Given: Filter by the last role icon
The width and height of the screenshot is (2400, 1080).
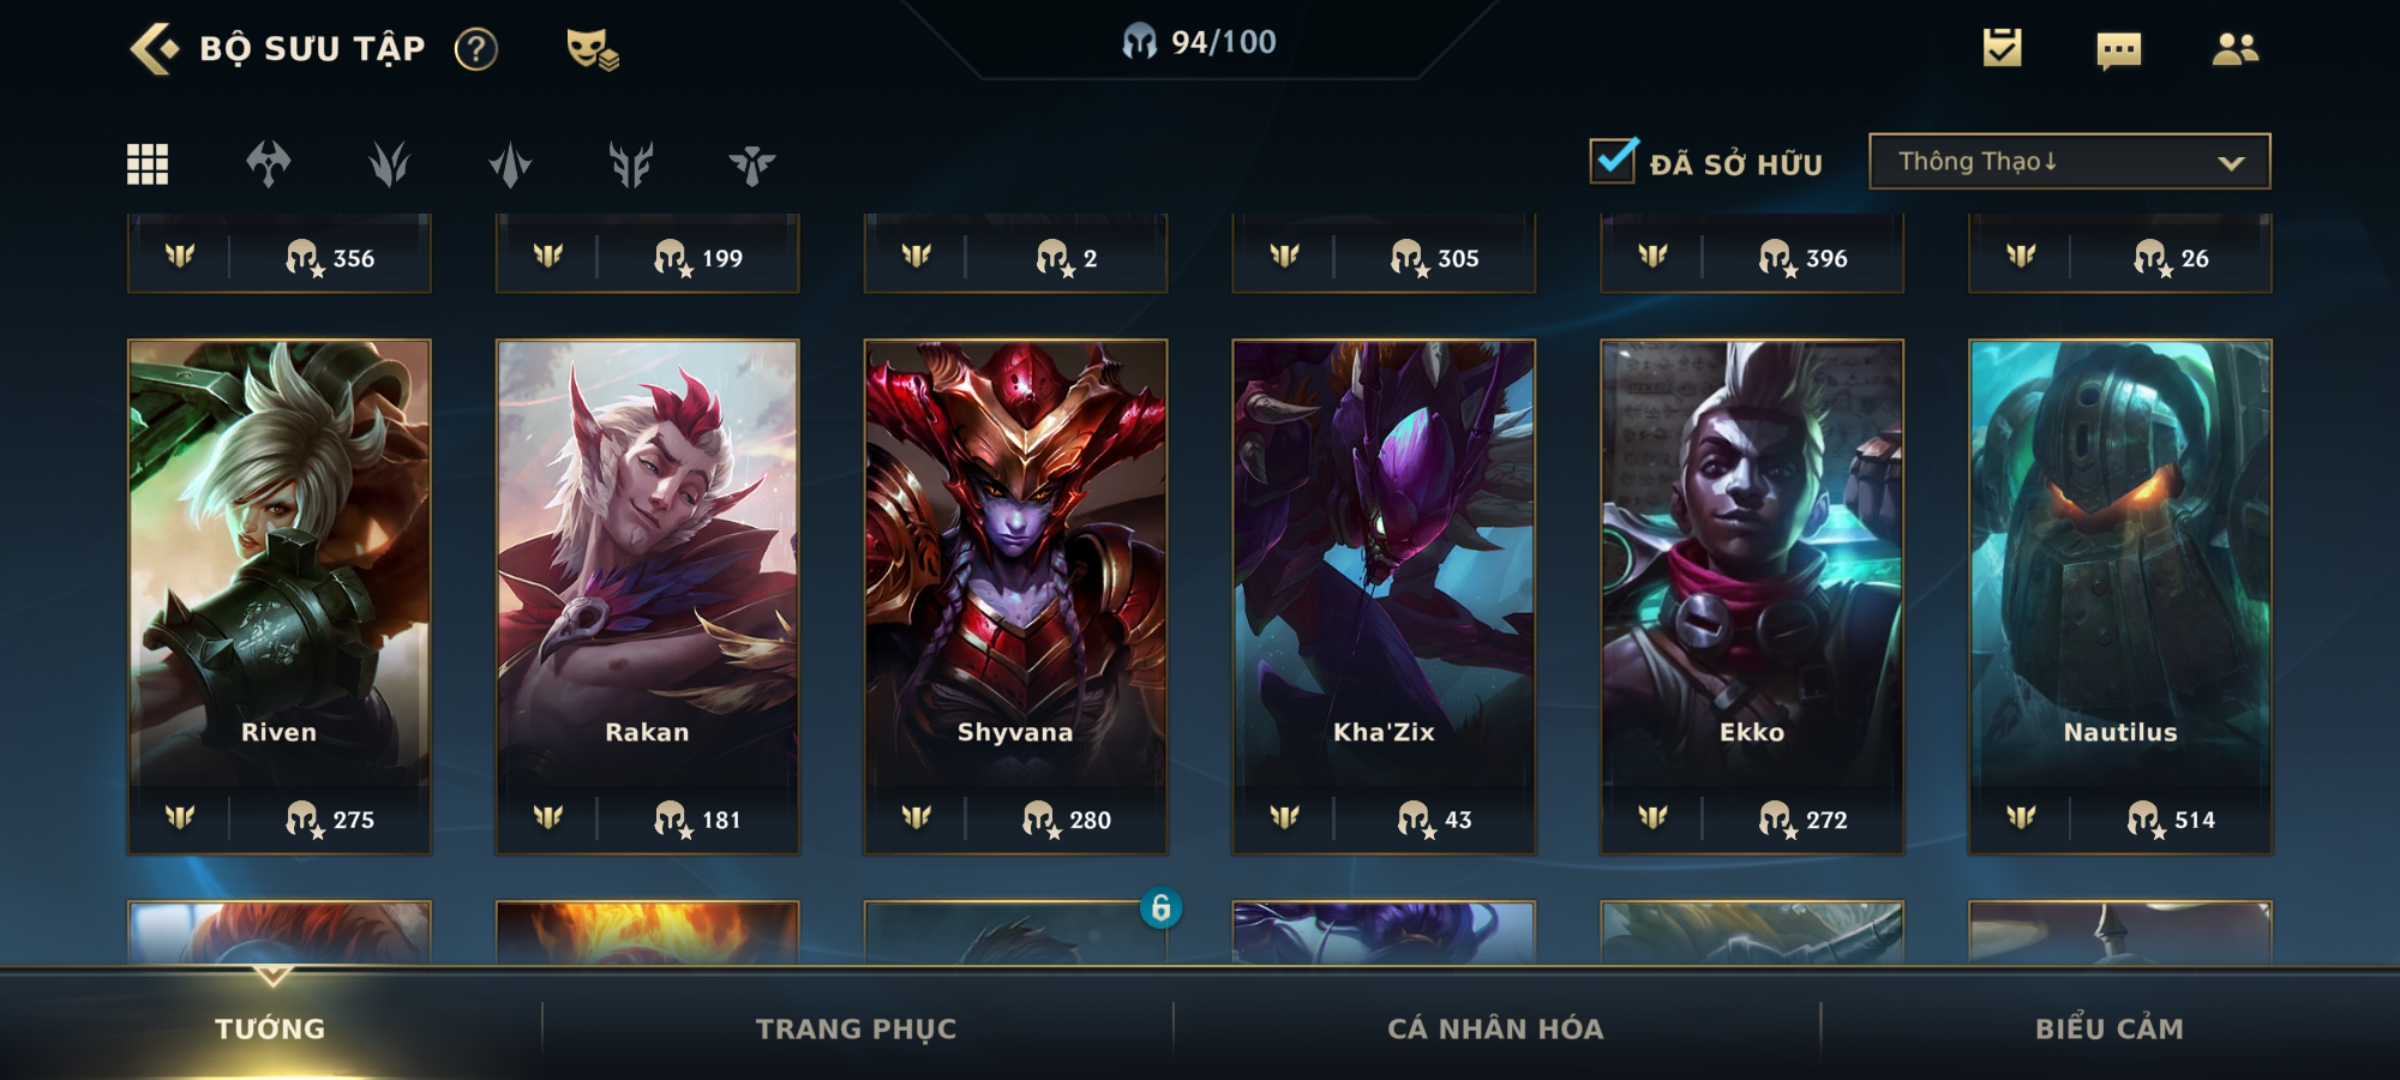Looking at the screenshot, I should (752, 165).
